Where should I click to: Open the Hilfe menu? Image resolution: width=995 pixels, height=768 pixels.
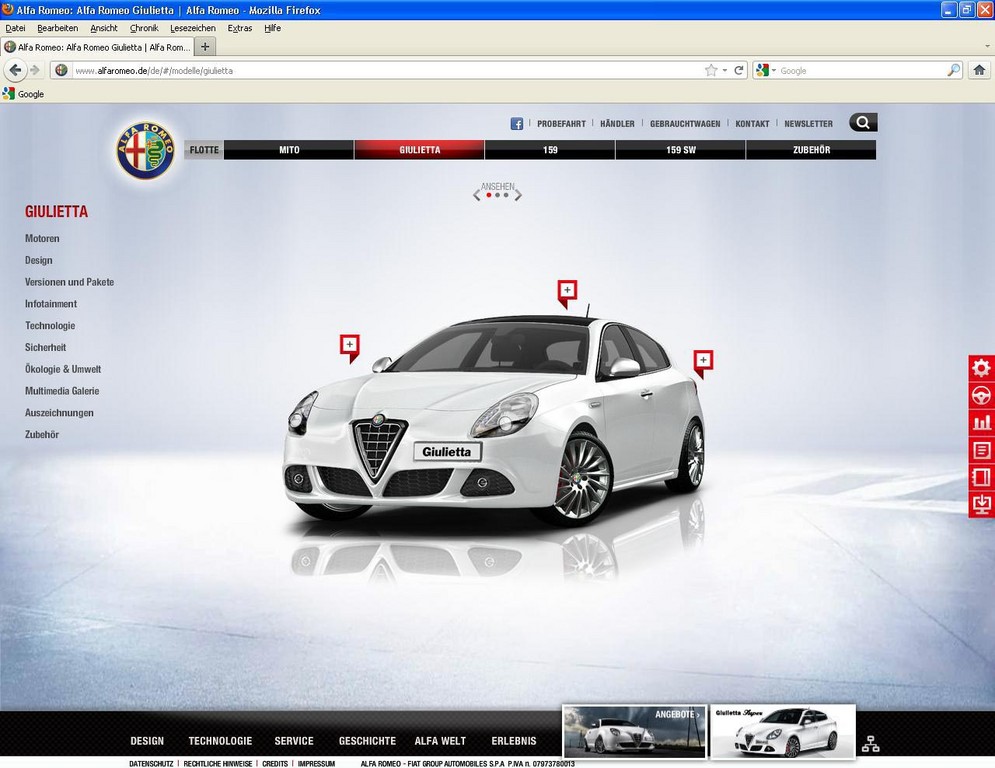[x=273, y=28]
